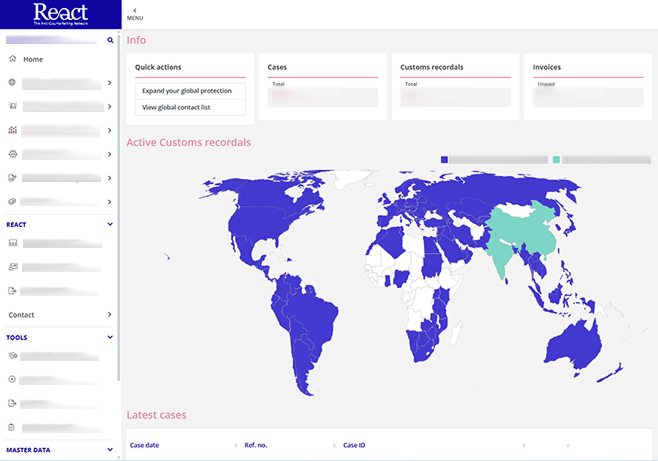Viewport: 658px width, 461px height.
Task: Collapse the TOOLS section chevron
Action: pos(110,337)
